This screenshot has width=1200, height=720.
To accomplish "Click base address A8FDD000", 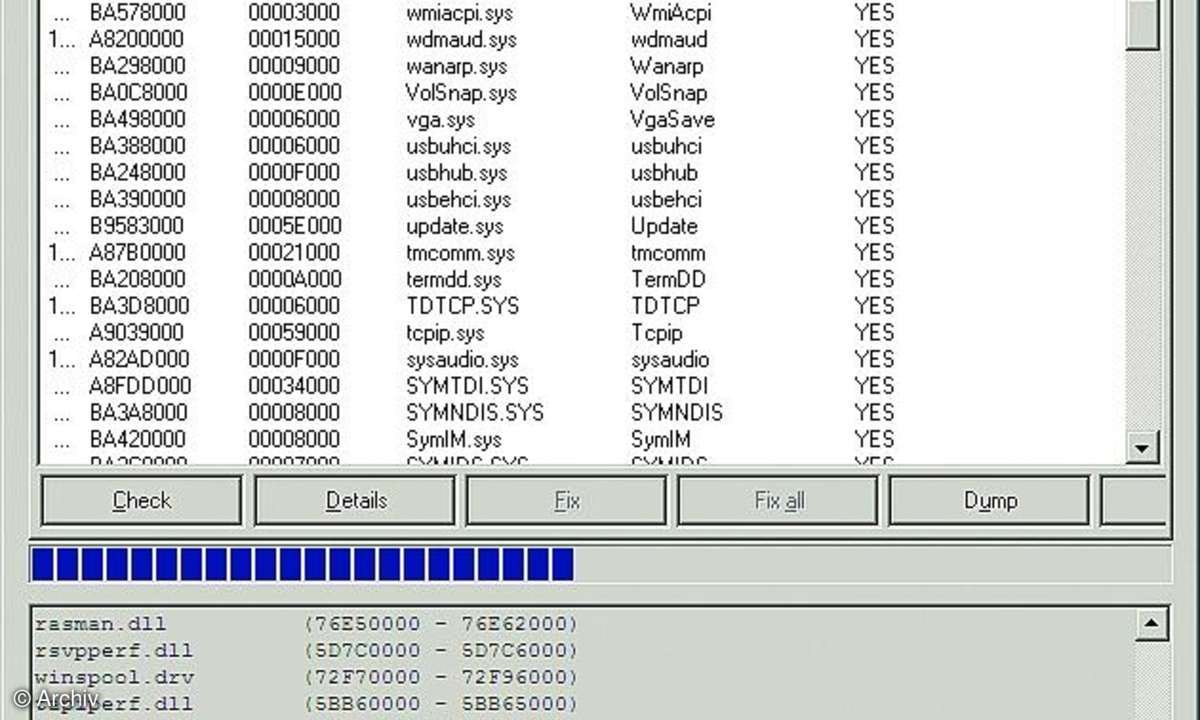I will 140,386.
